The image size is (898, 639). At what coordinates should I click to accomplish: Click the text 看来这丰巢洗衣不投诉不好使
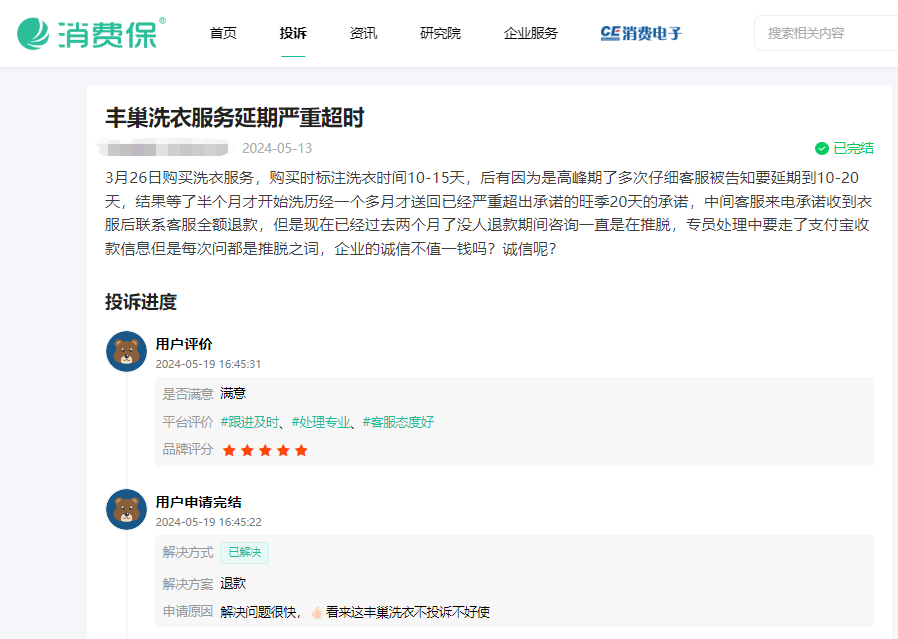(408, 612)
